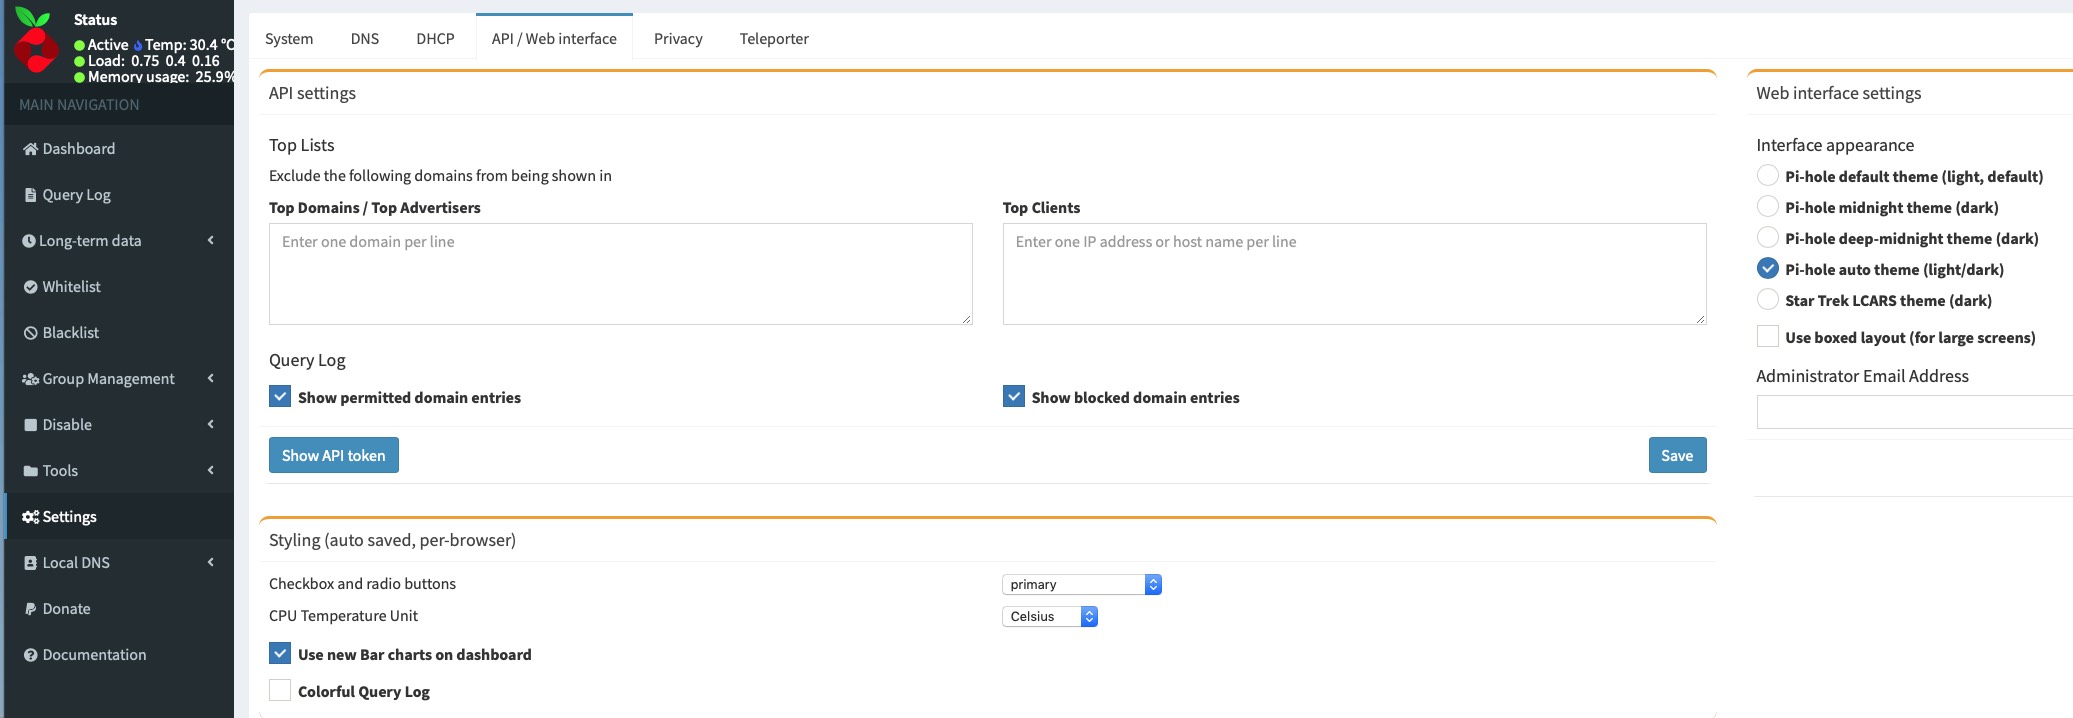Viewport: 2073px width, 718px height.
Task: Click the Long-term data clock icon
Action: pos(29,241)
